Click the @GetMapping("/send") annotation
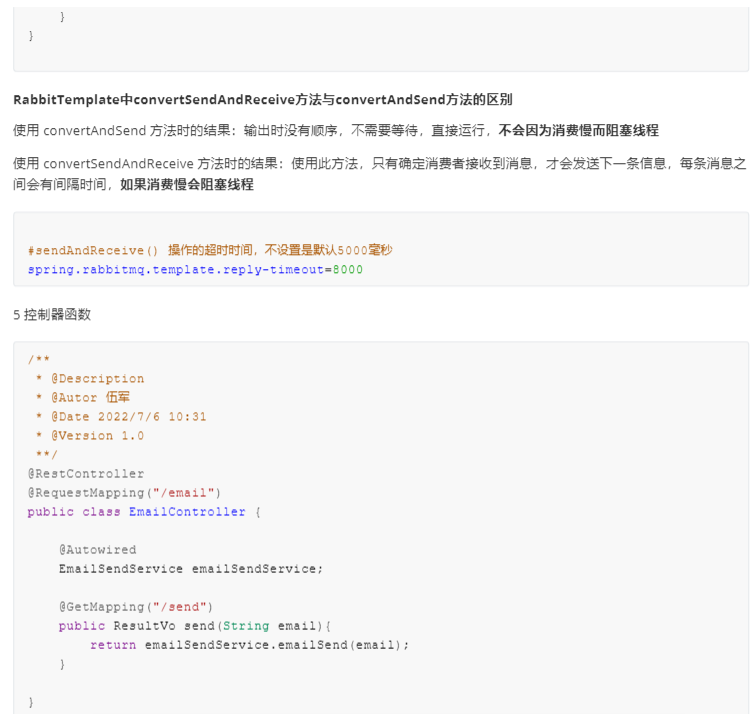Viewport: 754px width, 714px height. (136, 607)
